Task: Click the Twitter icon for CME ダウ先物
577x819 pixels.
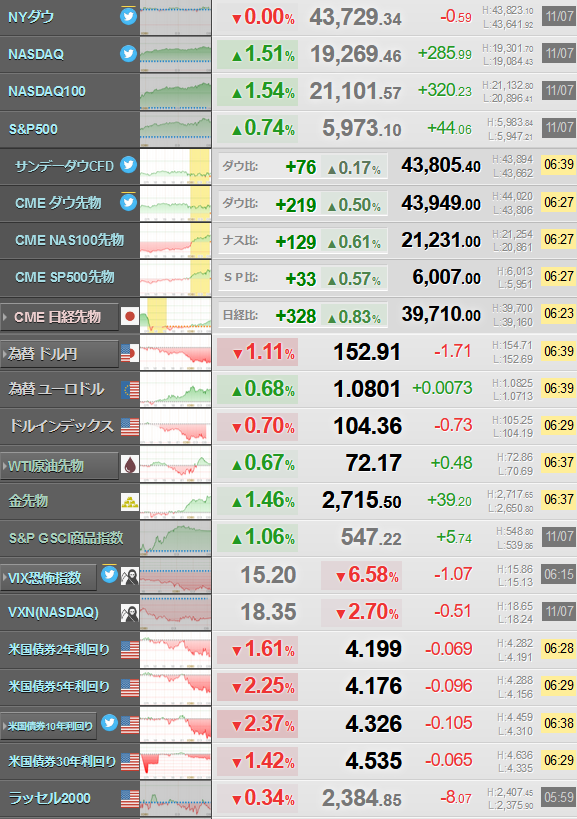Action: [128, 202]
